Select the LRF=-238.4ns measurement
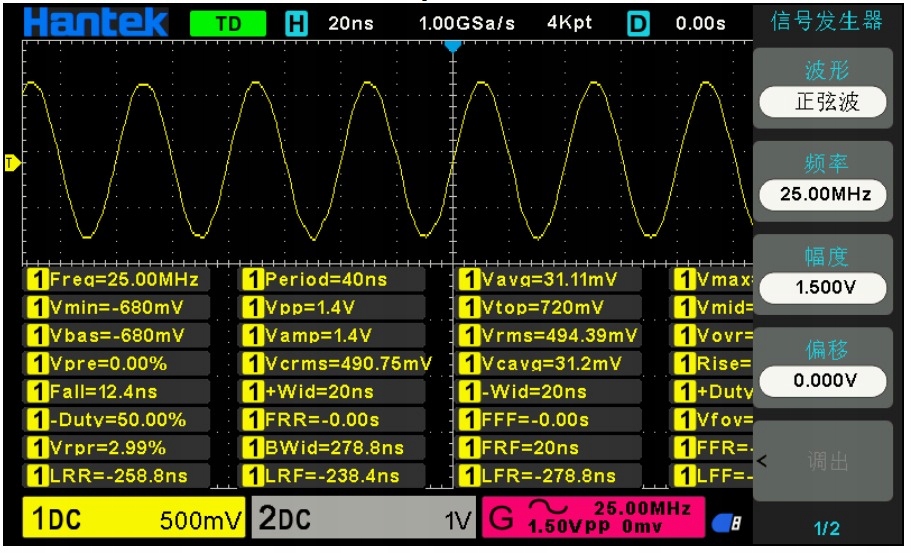912x553 pixels. coord(332,476)
